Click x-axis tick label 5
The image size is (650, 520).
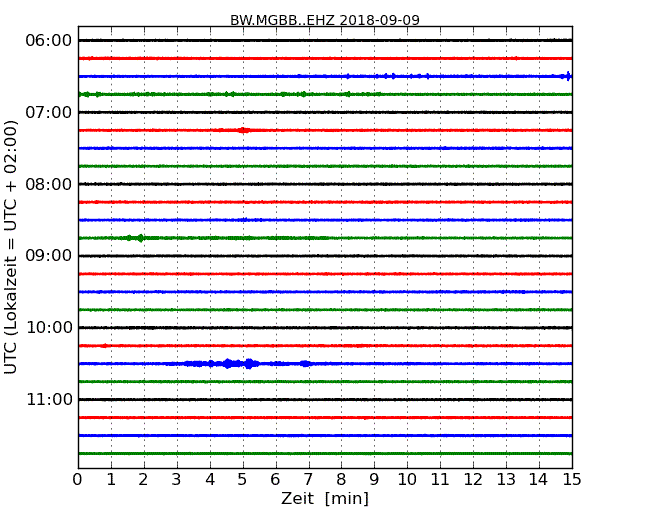[242, 479]
